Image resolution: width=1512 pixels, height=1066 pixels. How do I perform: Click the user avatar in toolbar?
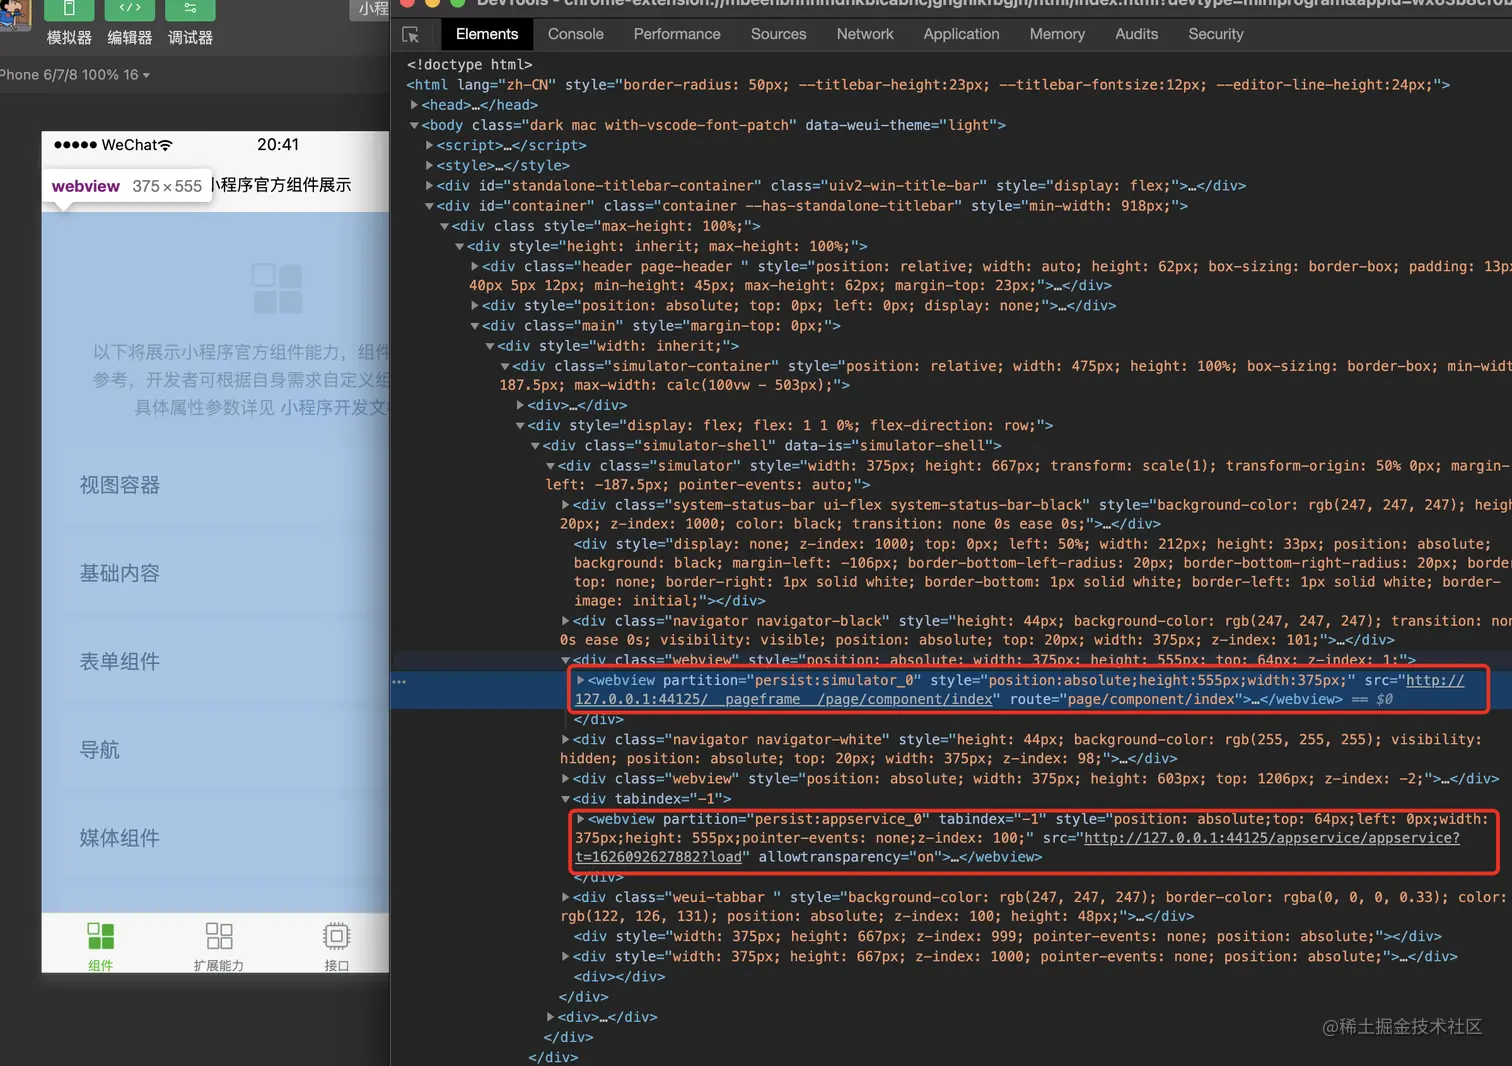(15, 13)
